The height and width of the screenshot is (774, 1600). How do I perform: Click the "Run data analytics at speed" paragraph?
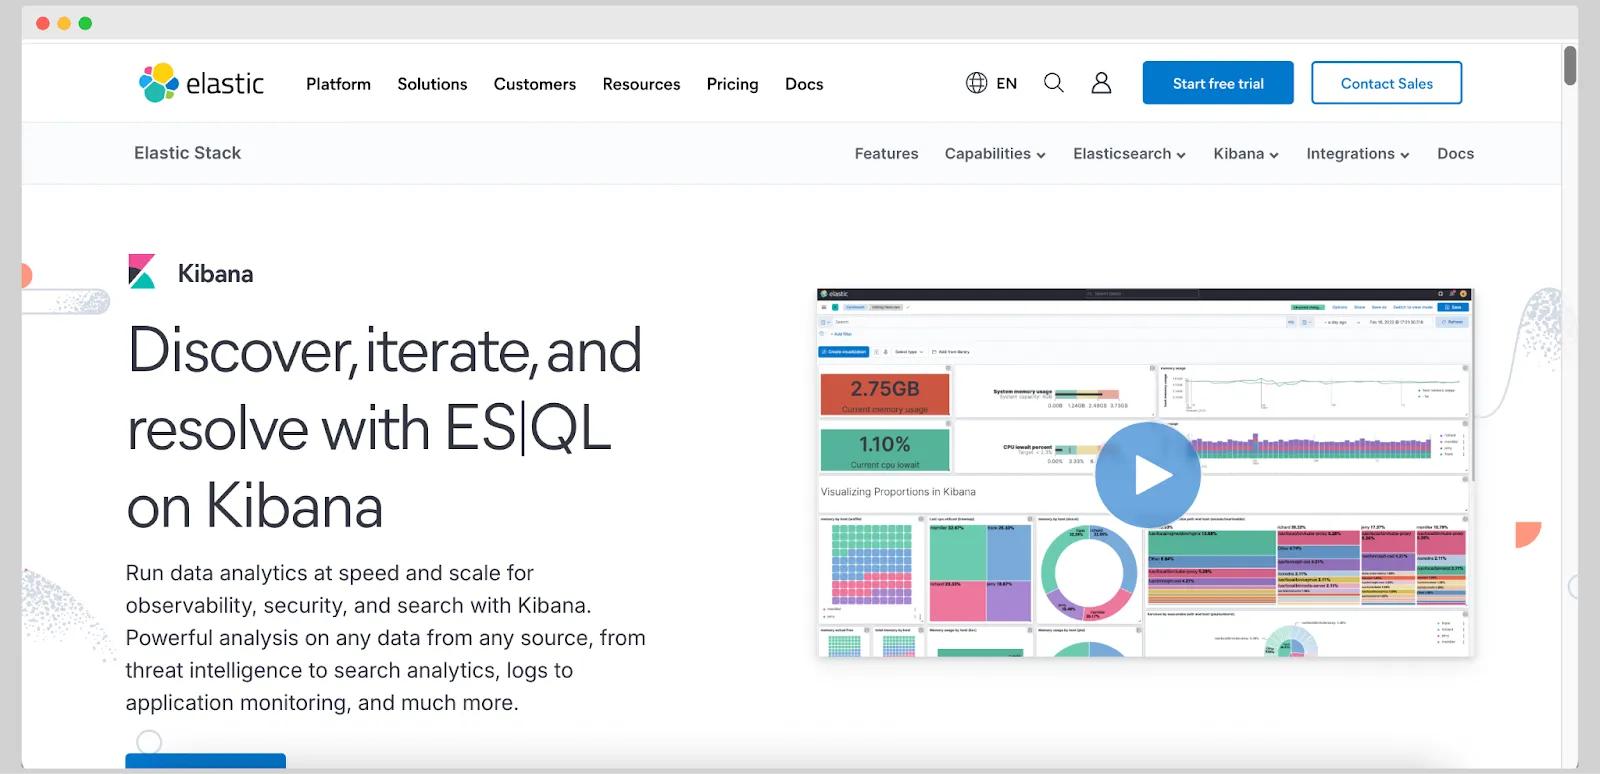[386, 638]
